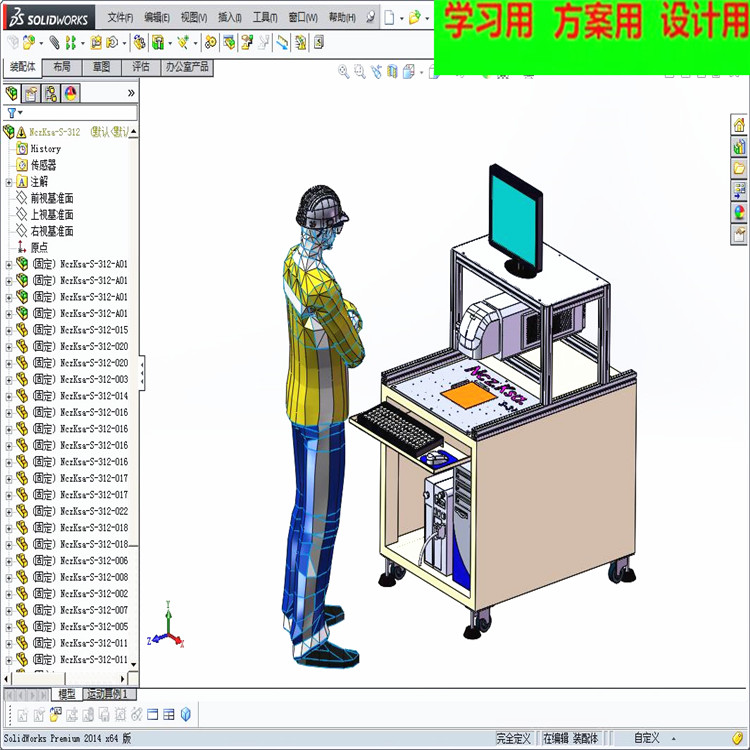Activate Zoom to Area tool

point(360,72)
